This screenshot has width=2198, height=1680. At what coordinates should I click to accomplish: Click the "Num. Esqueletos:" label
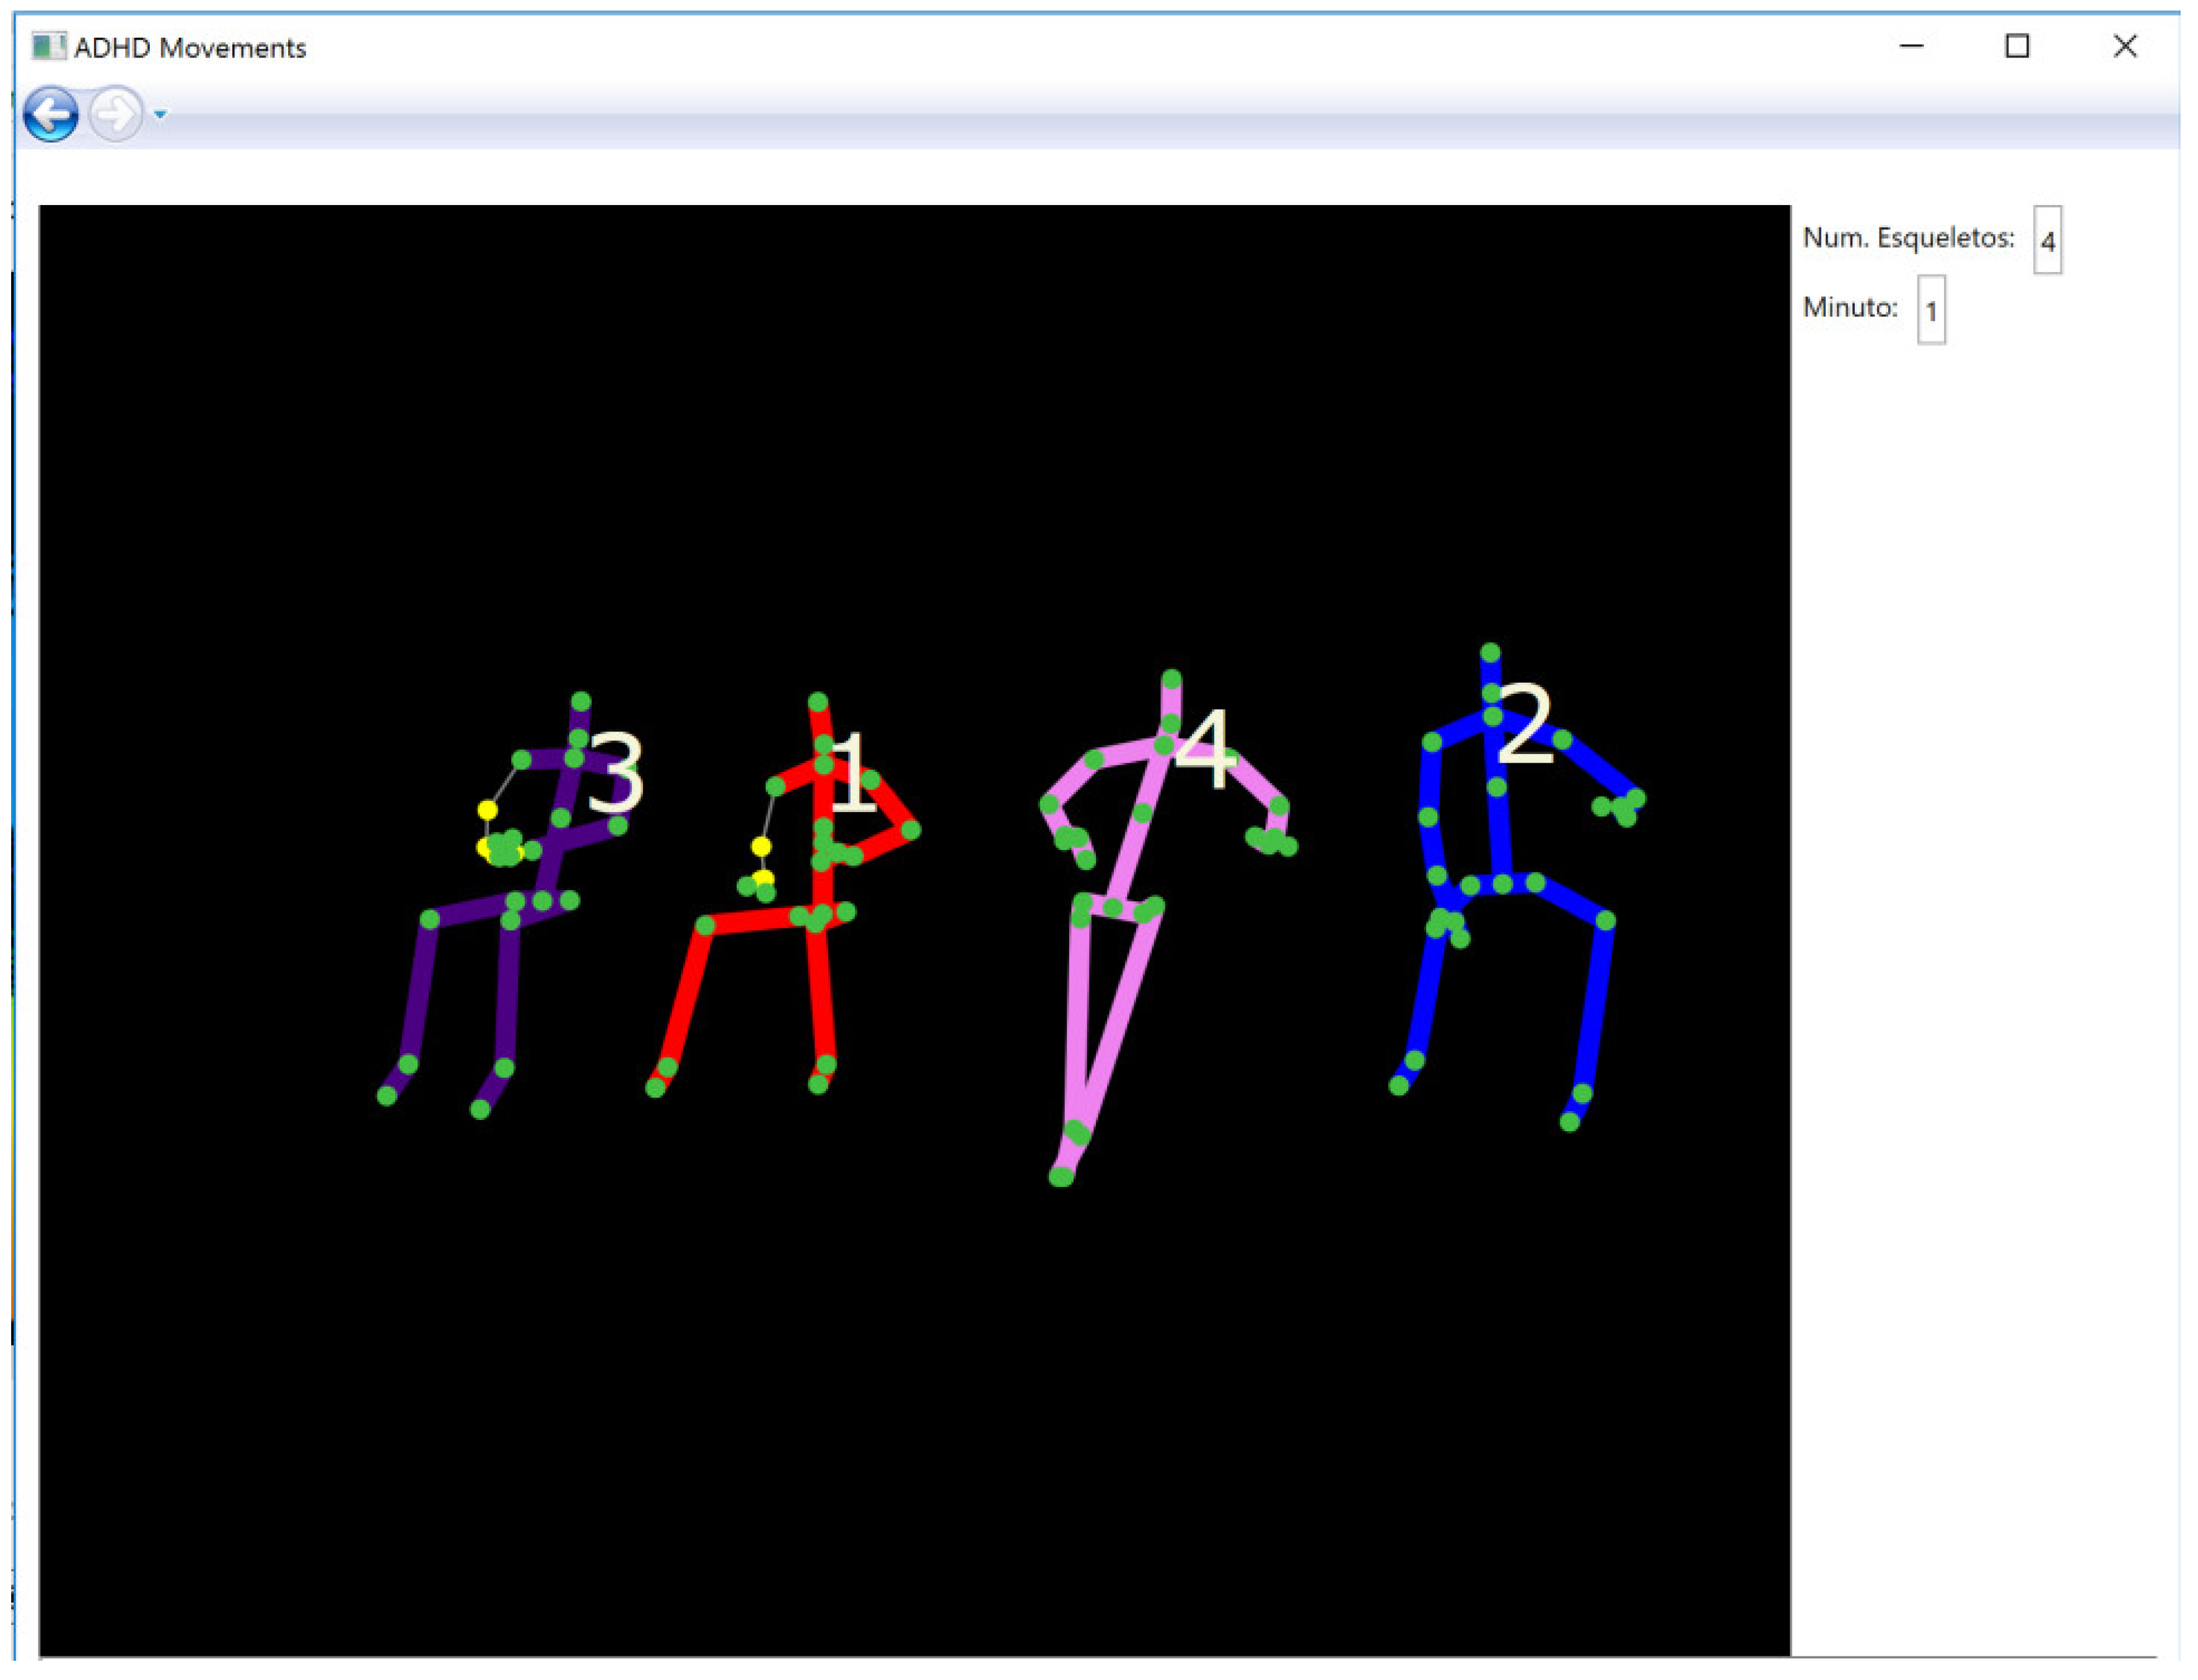pos(1908,239)
